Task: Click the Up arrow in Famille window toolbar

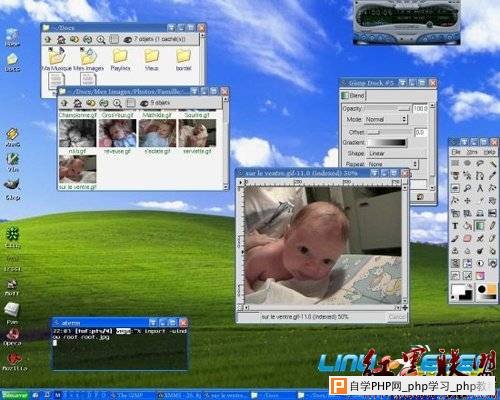Action: [65, 103]
